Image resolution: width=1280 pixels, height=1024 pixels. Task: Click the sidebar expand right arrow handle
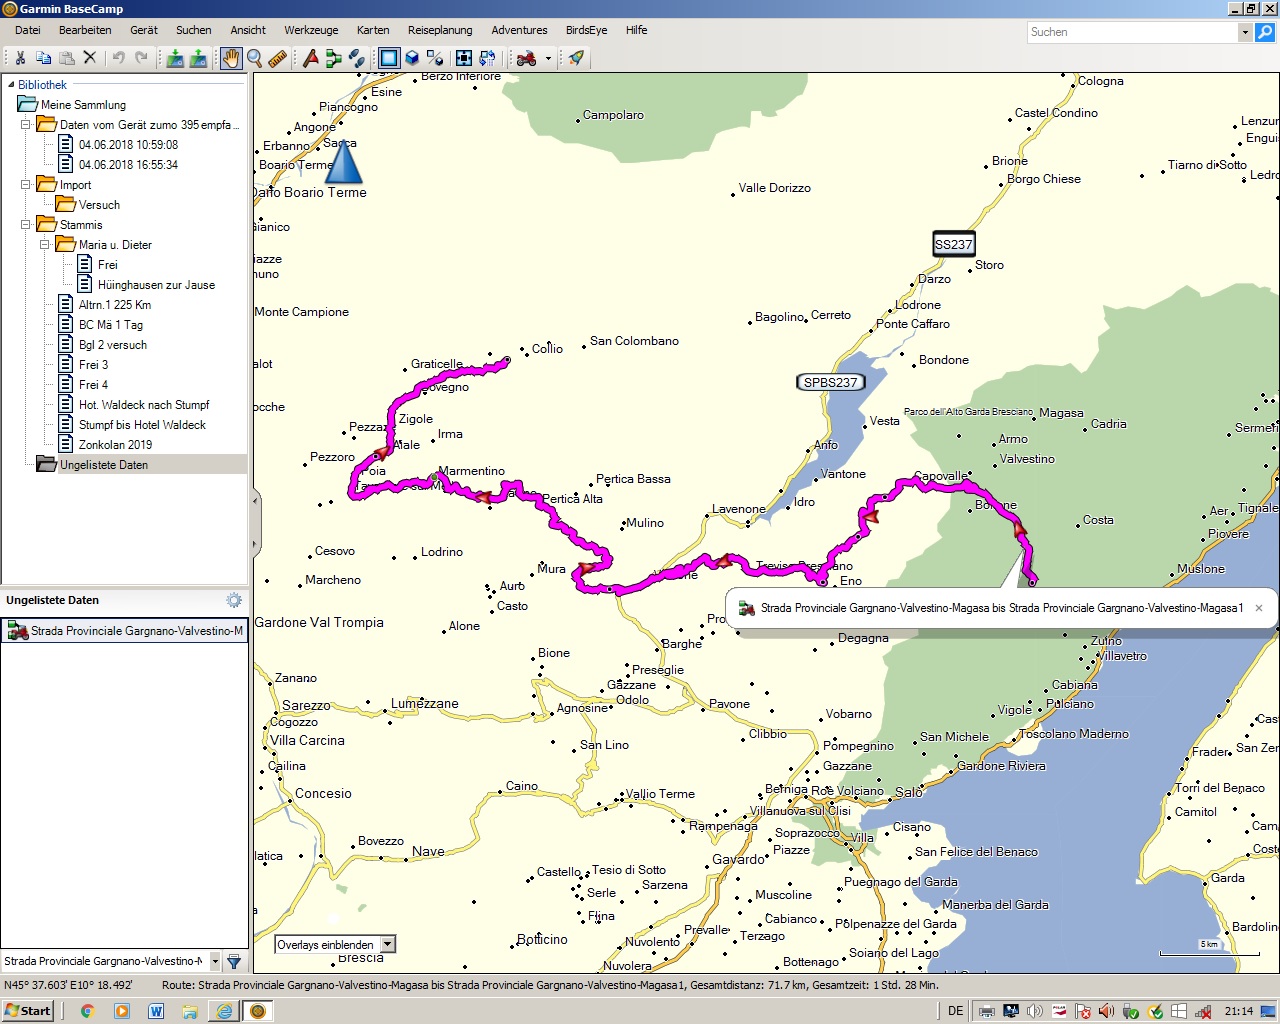click(x=254, y=545)
